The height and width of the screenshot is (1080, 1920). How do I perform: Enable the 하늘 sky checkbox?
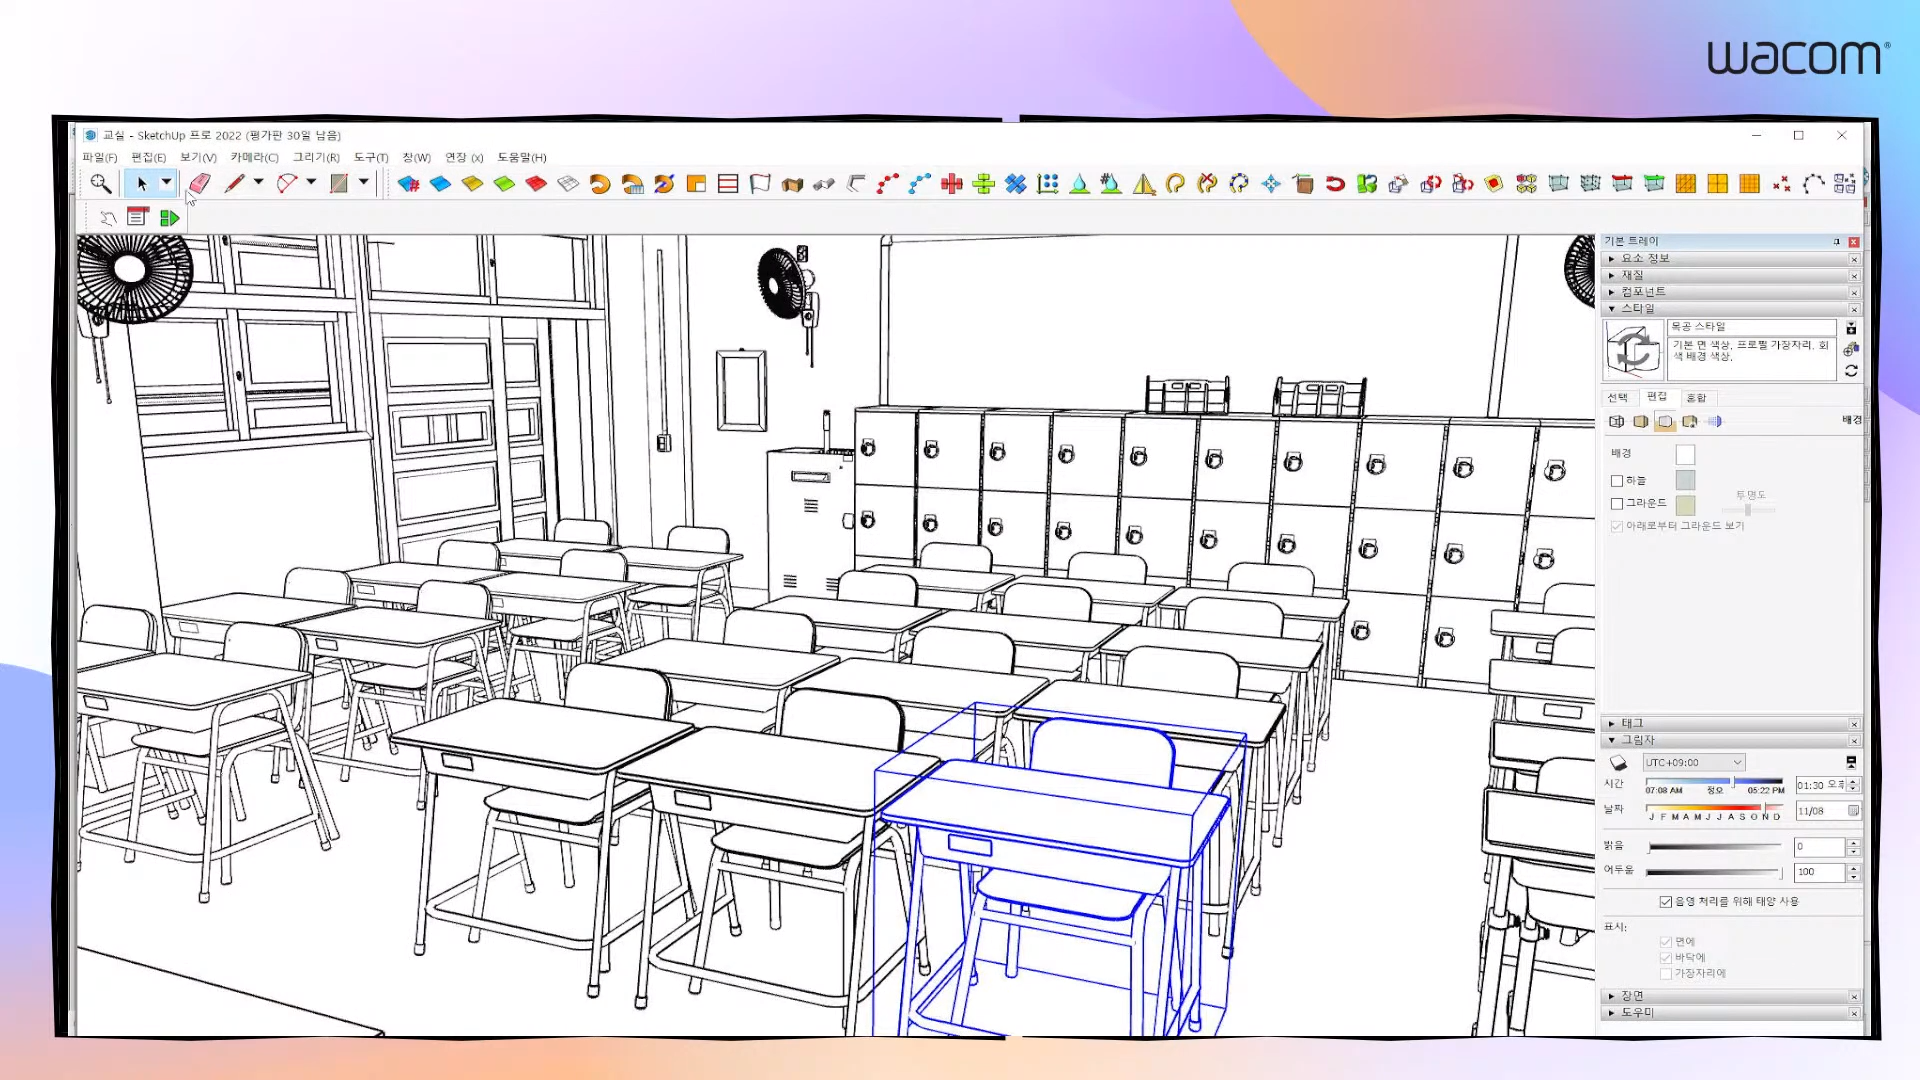click(x=1617, y=481)
